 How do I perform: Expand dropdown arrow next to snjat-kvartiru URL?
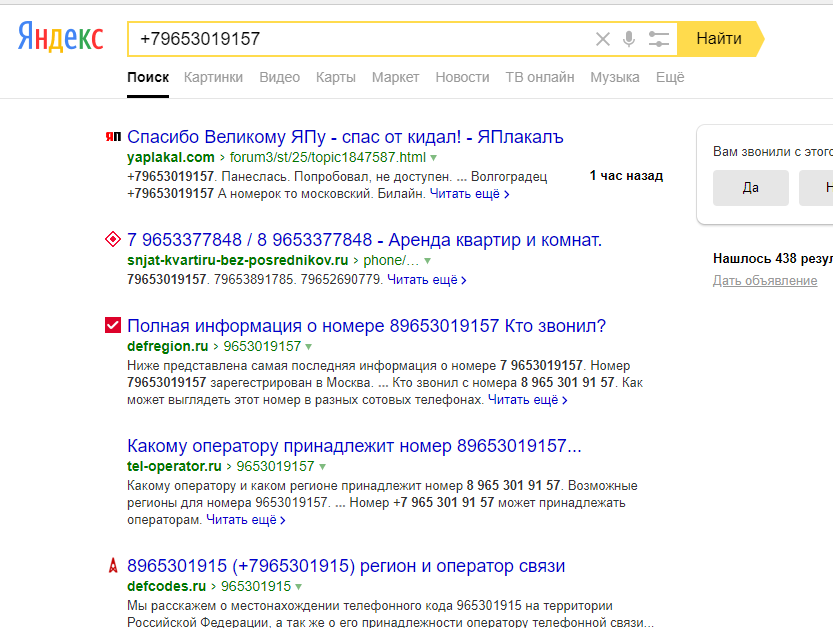(428, 261)
